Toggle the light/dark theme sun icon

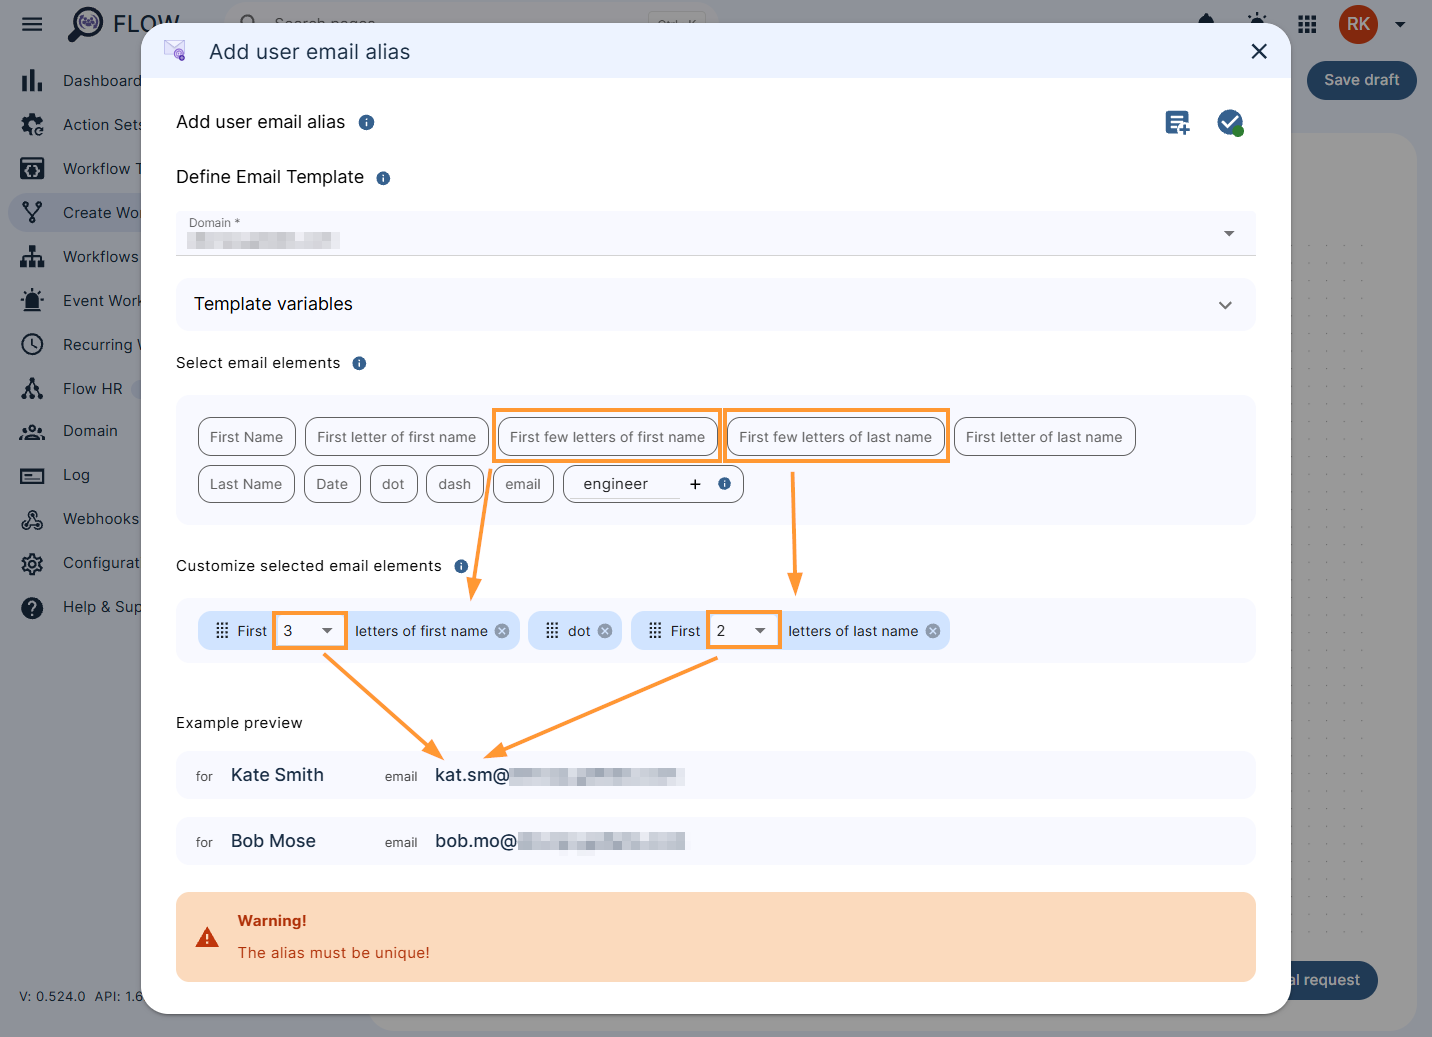(x=1257, y=20)
